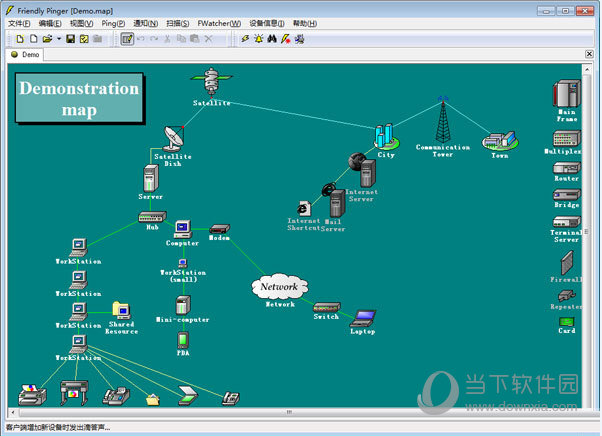Click the Demonstration map title label

[x=79, y=98]
